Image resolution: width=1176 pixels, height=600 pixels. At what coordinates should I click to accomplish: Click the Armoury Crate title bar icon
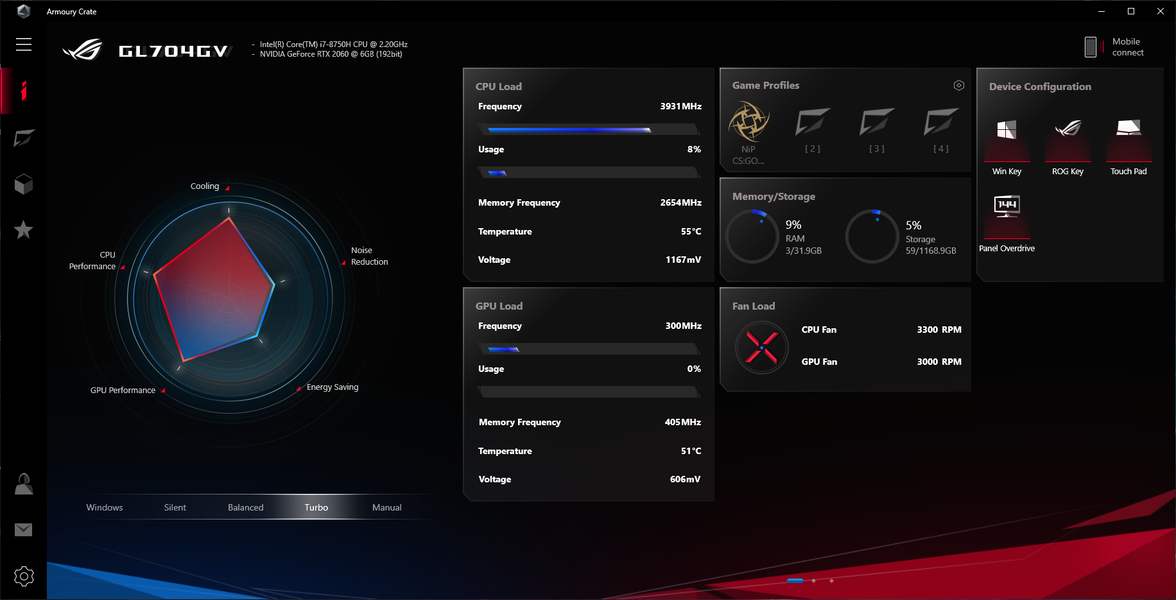pos(23,11)
